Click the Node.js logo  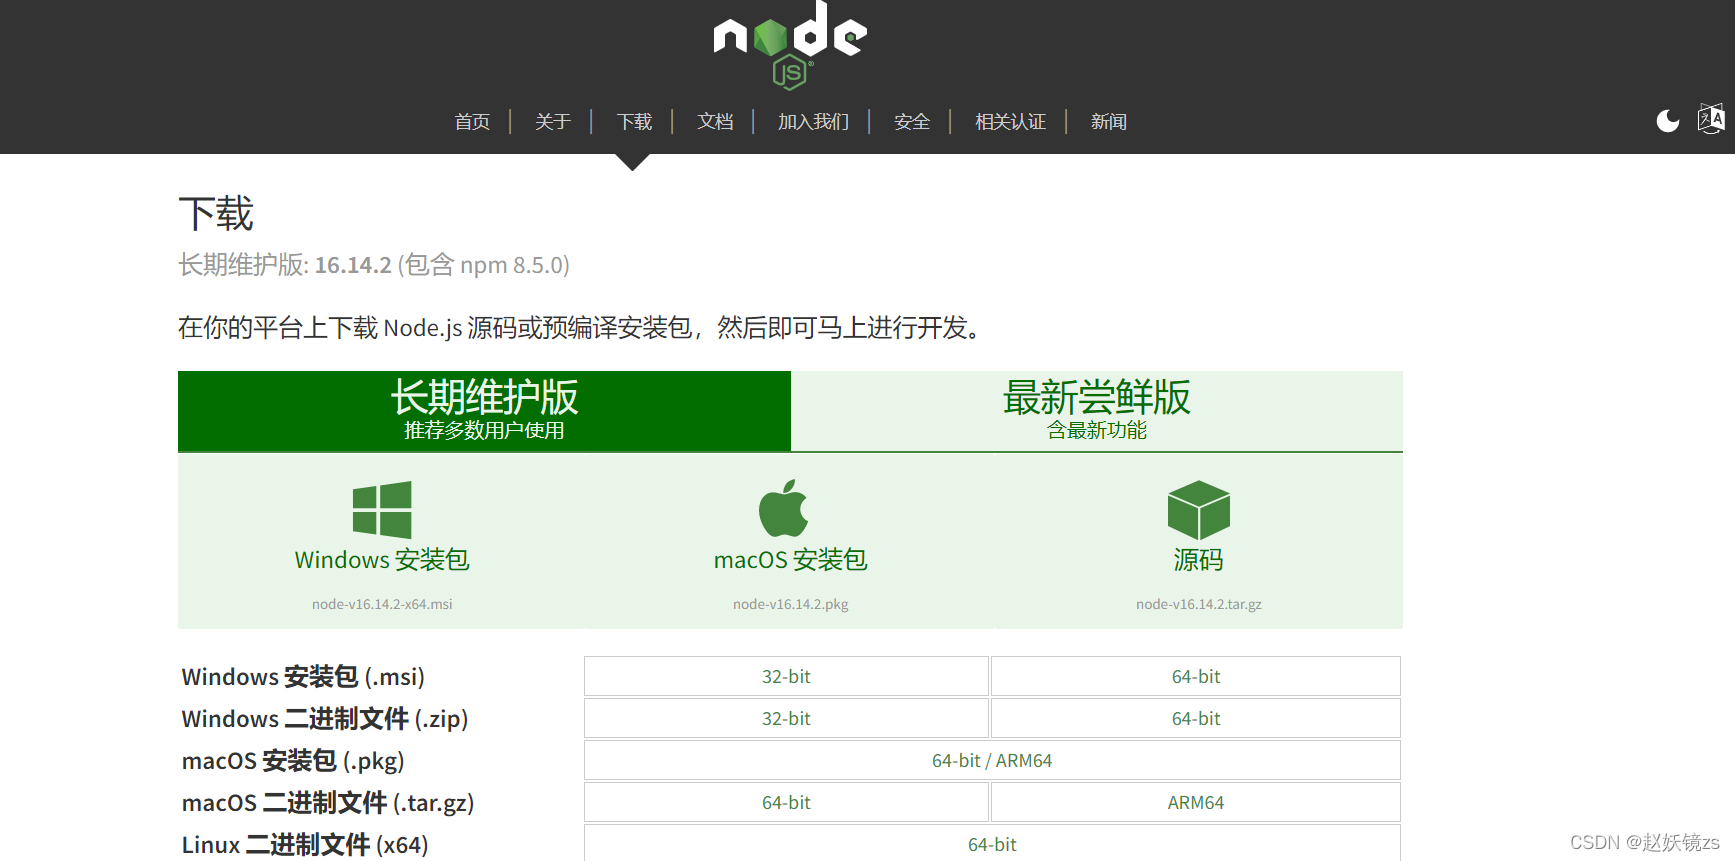(790, 44)
